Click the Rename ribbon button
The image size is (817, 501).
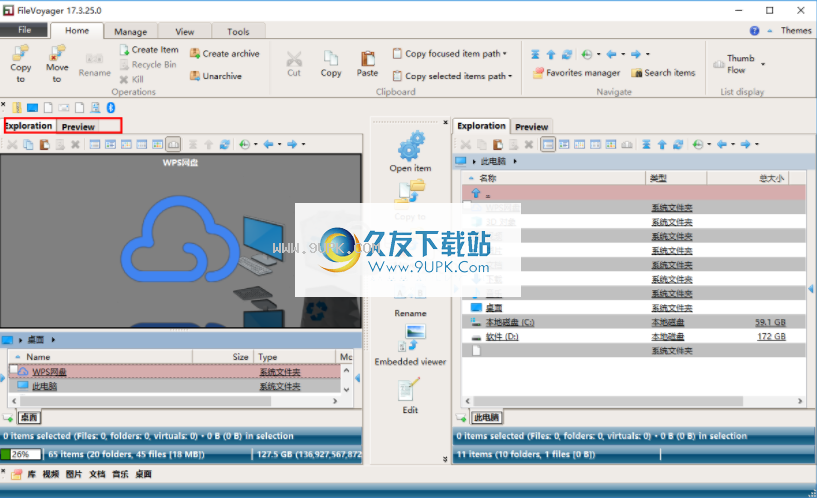94,65
